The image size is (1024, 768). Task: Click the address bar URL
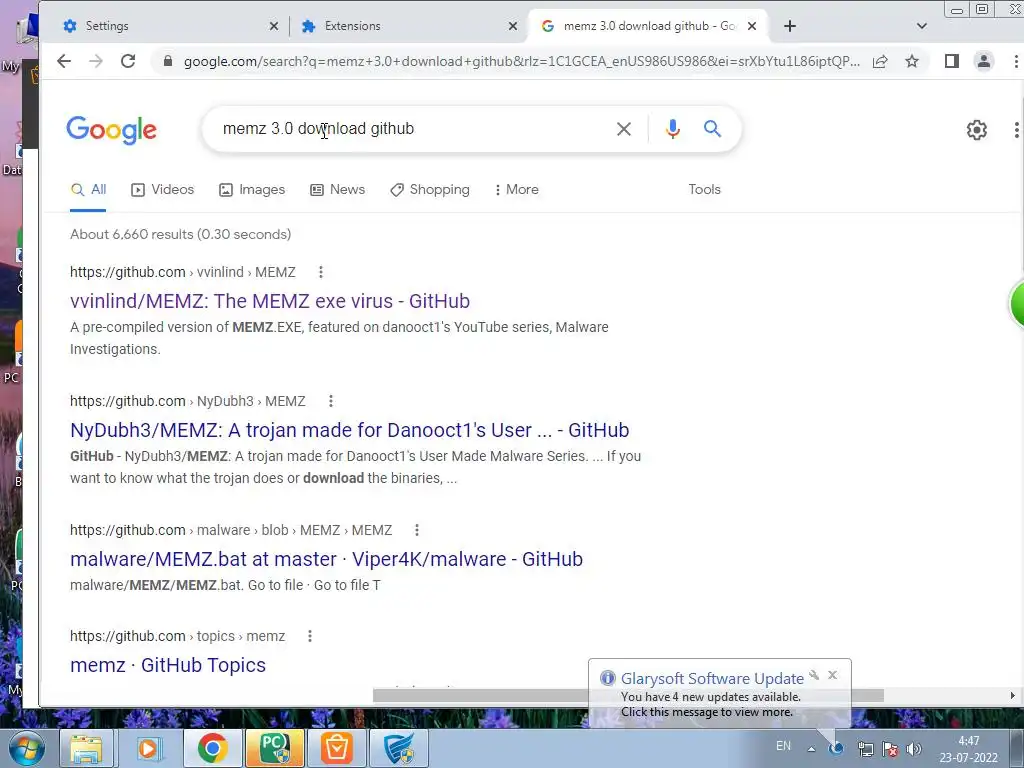(x=521, y=61)
